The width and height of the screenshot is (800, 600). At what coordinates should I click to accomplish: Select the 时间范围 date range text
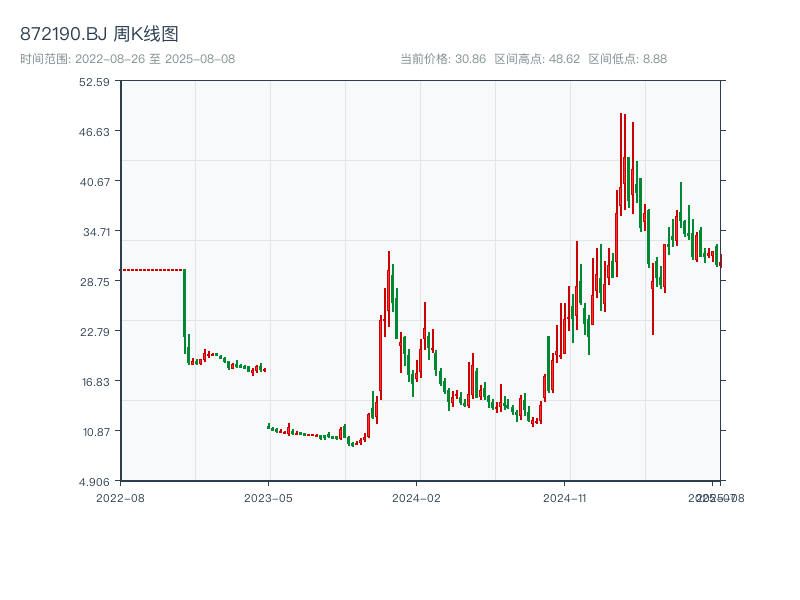click(x=127, y=59)
